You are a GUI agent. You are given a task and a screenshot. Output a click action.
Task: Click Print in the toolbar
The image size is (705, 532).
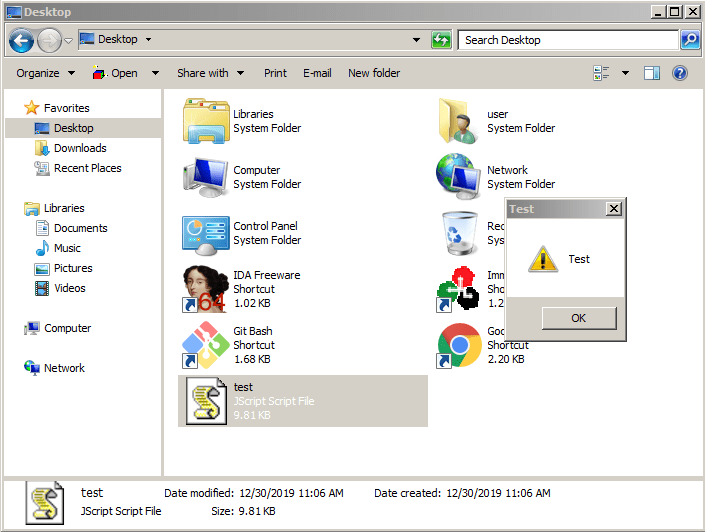(x=275, y=73)
